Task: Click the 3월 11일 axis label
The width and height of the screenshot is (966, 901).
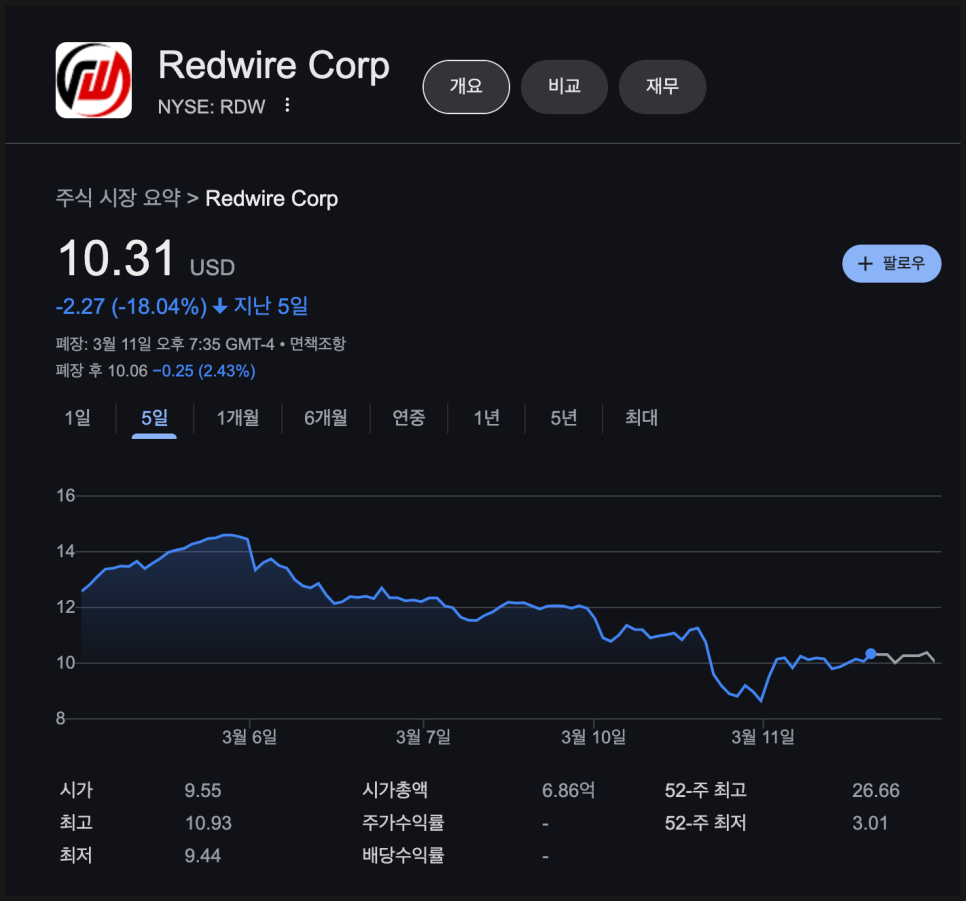Action: coord(763,737)
